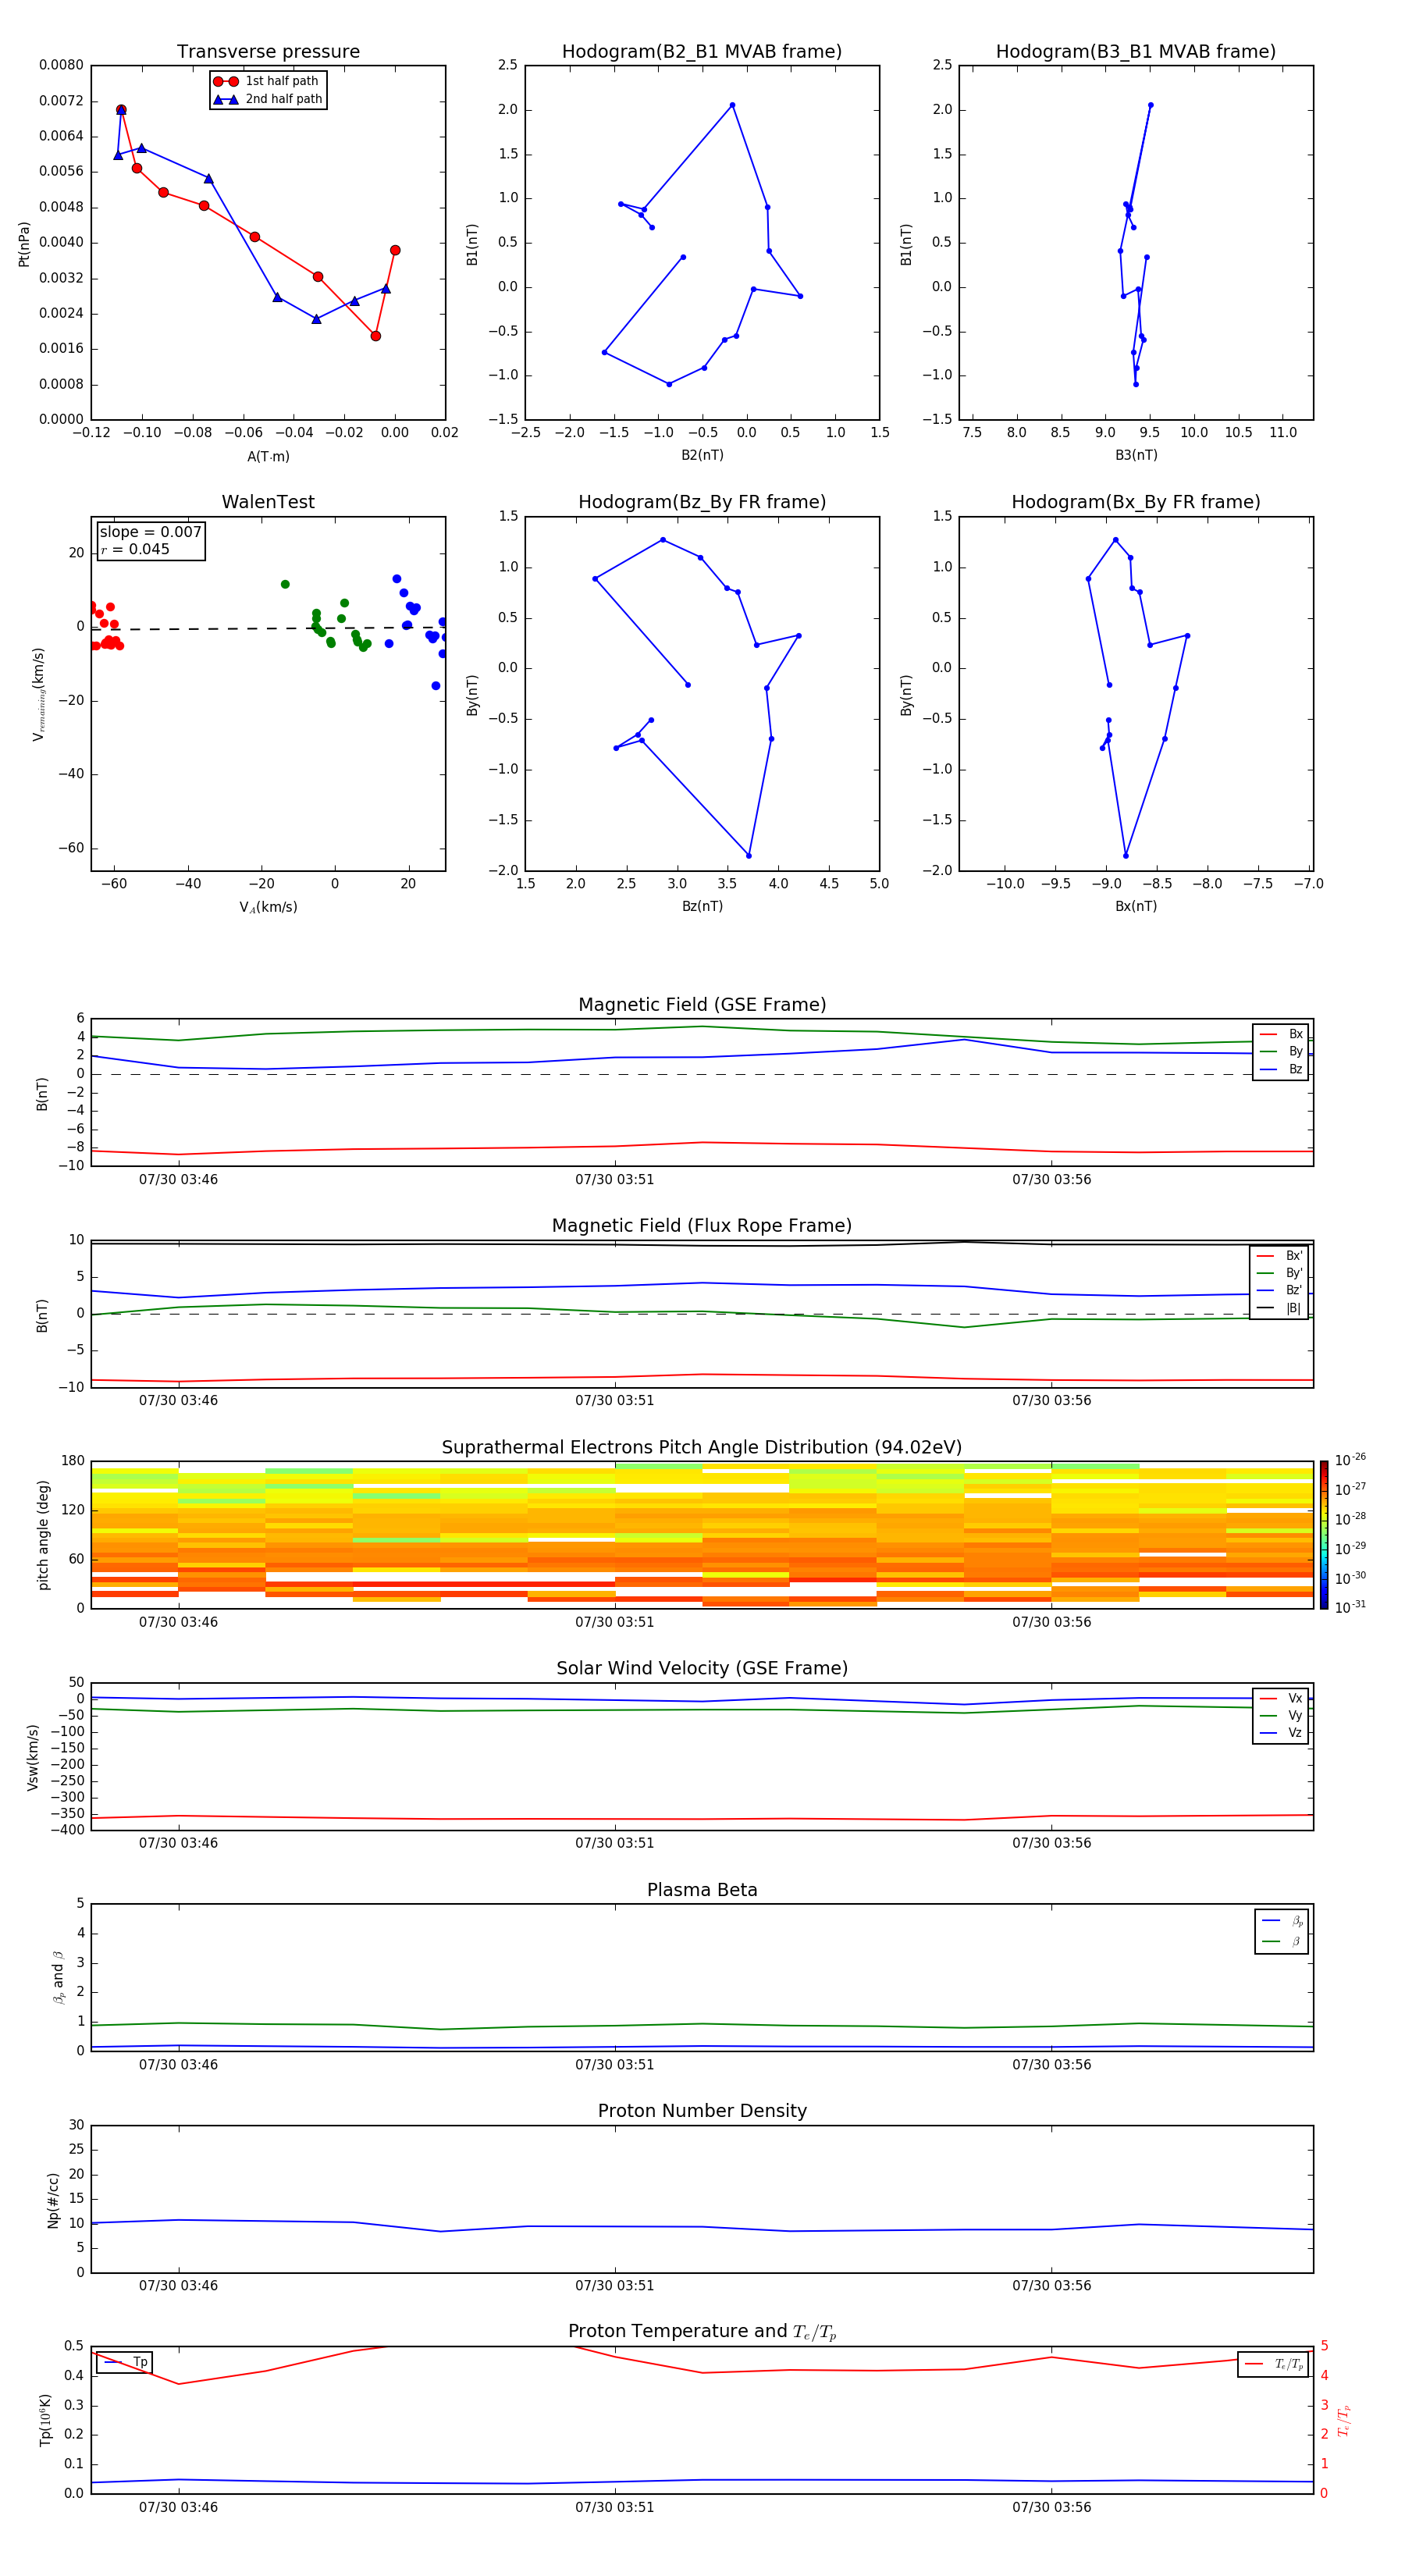Click the 'A(T·m)' x-axis label
Screen dimensions: 1405x2576
coord(268,456)
